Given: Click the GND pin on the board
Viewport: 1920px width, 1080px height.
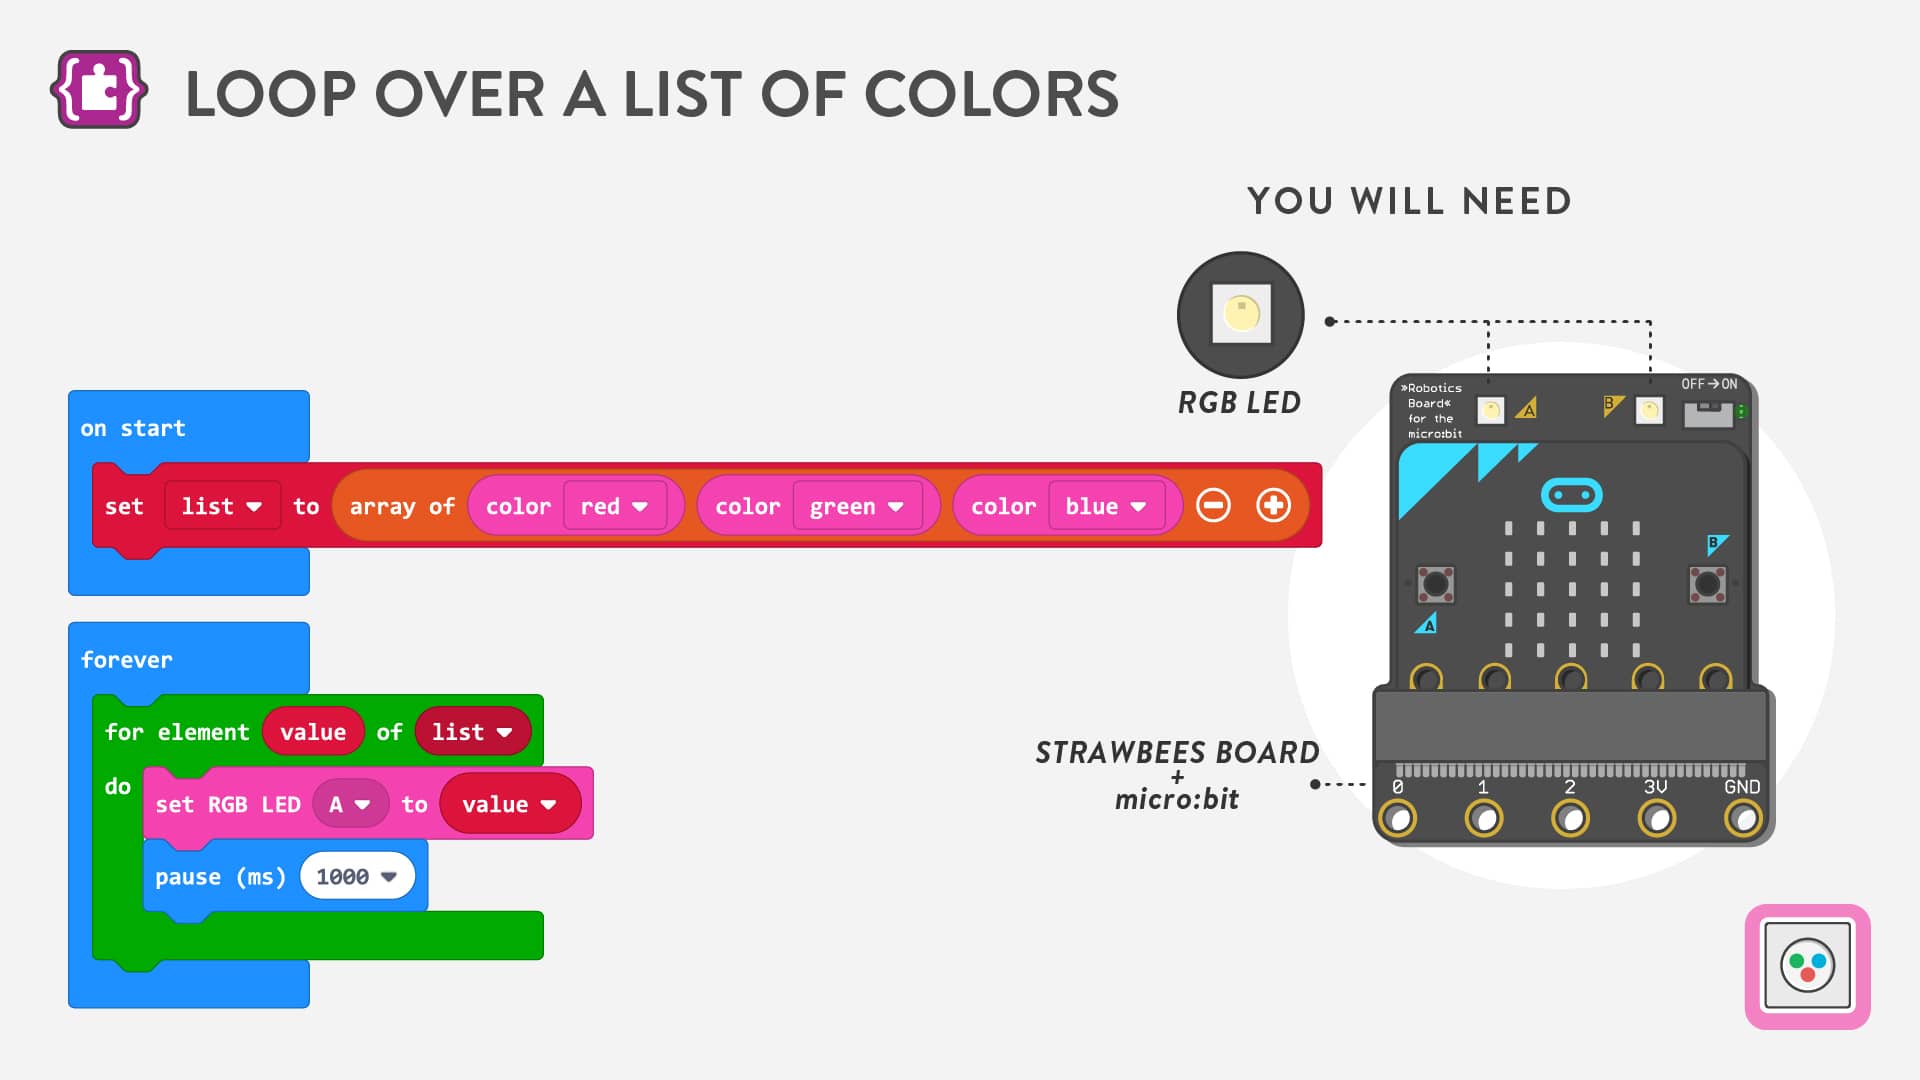Looking at the screenshot, I should tap(1742, 819).
